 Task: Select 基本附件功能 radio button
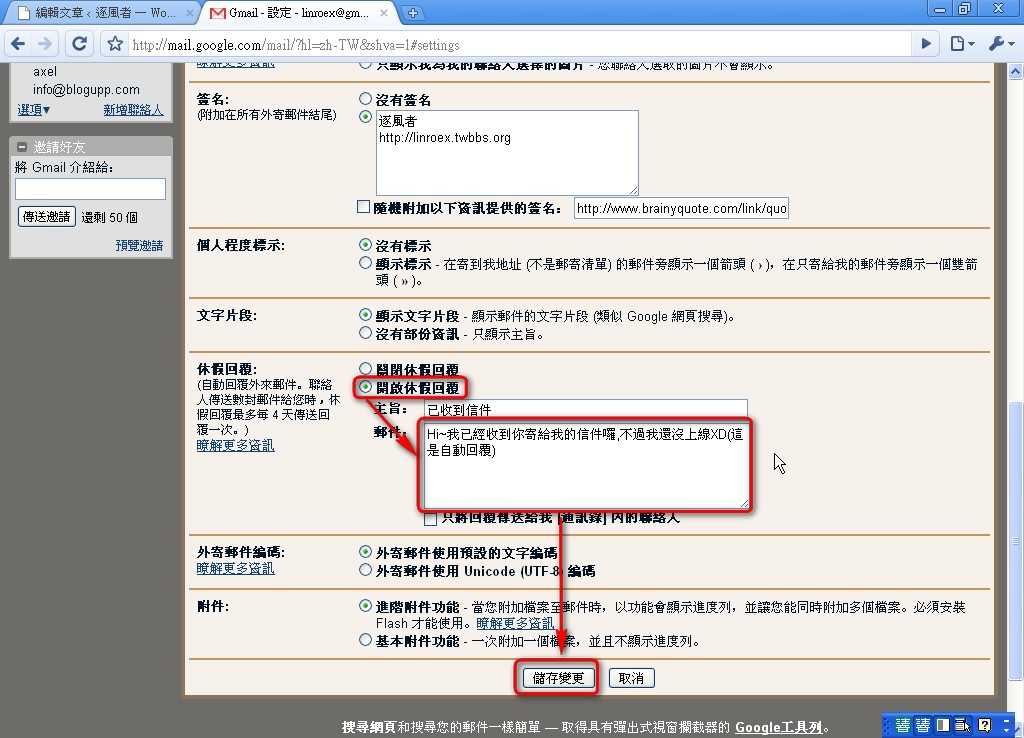[x=365, y=640]
